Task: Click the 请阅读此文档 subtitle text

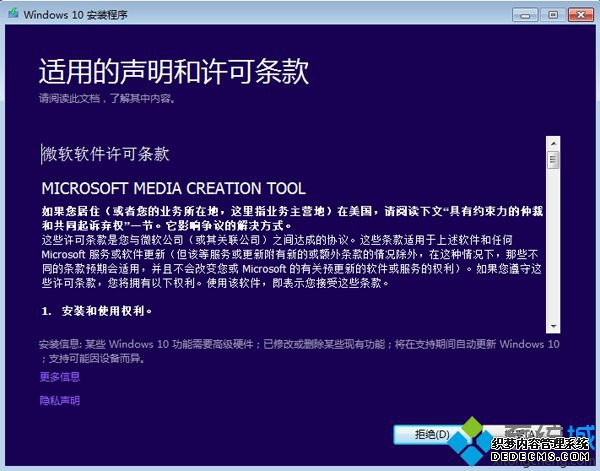Action: [x=108, y=98]
